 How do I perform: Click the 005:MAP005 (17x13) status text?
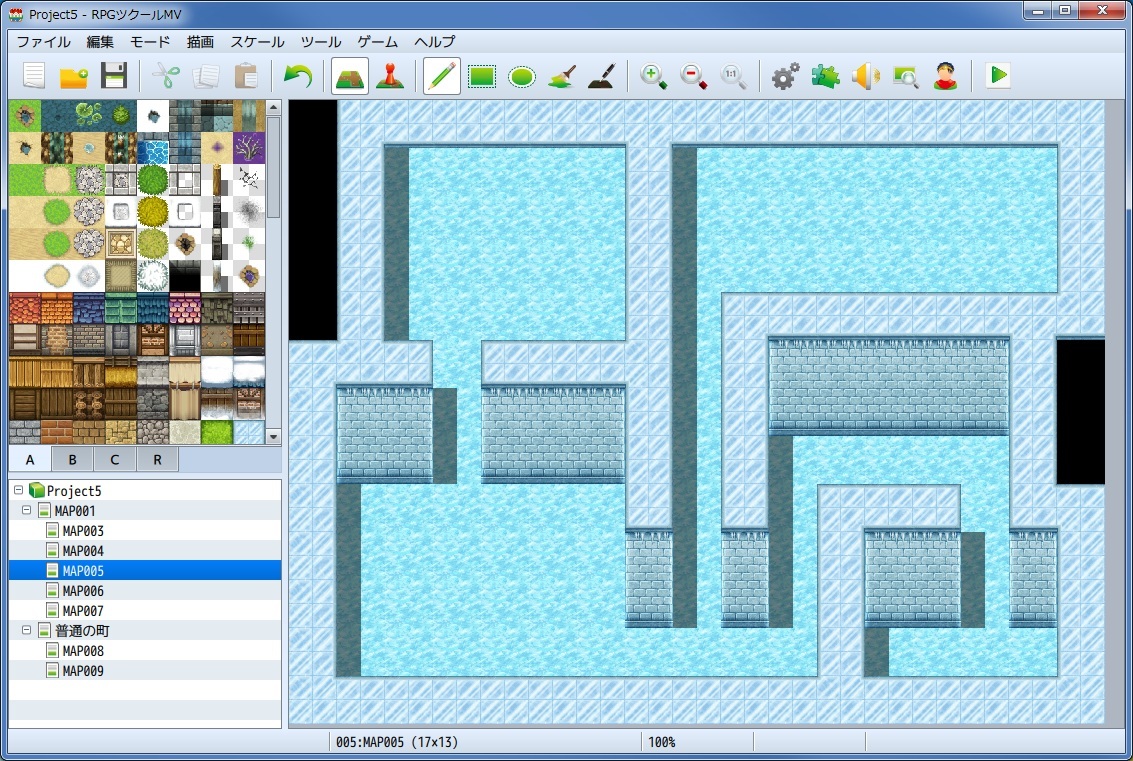click(397, 742)
